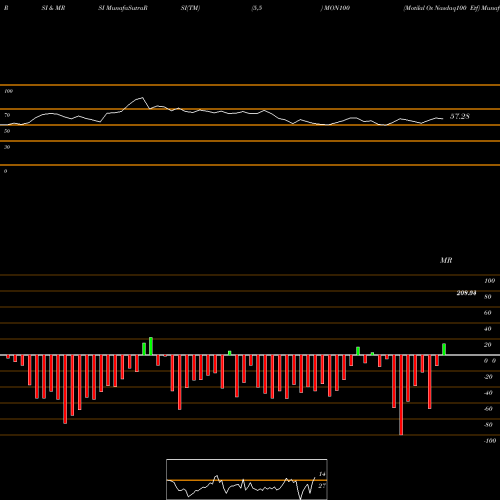Select the 30 level label on RSI axis
500x500 pixels.
pos(7,147)
